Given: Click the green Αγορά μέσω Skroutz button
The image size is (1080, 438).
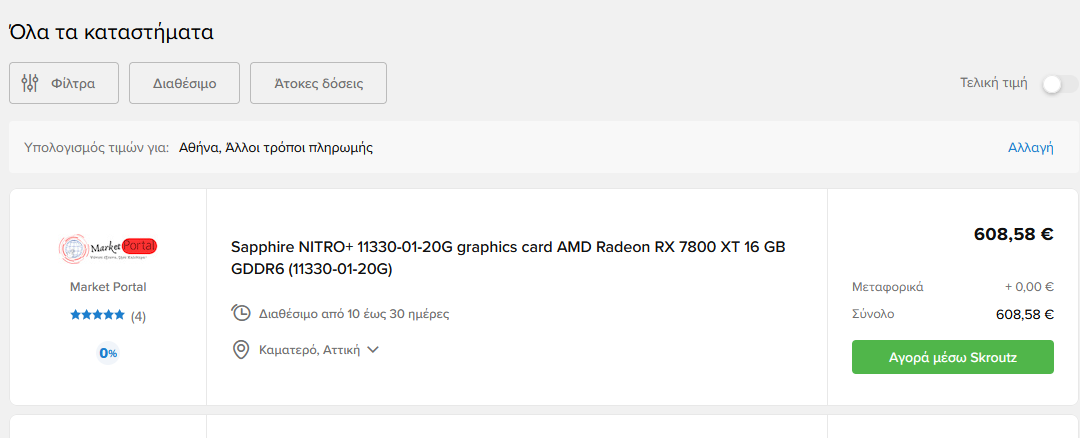Looking at the screenshot, I should click(953, 357).
